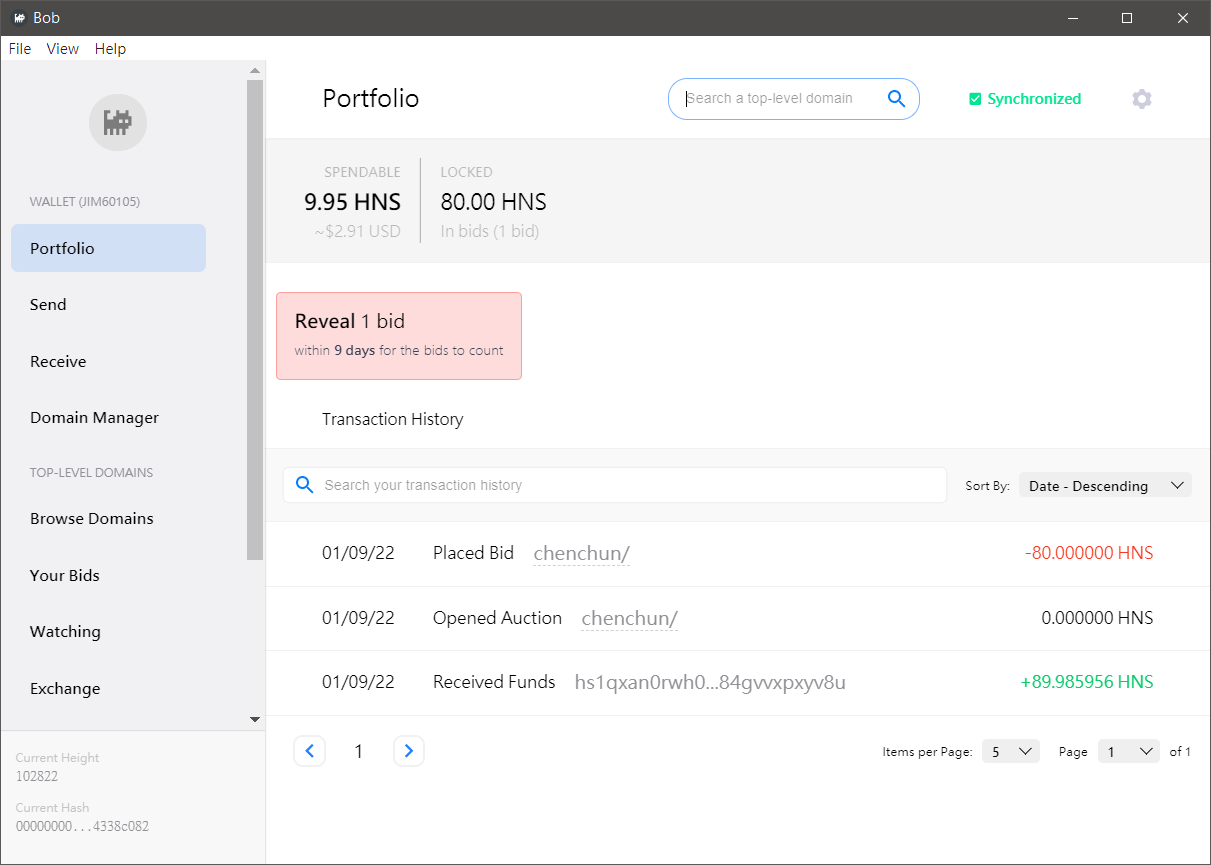This screenshot has height=865, width=1211.
Task: Click the sidebar scroll down arrow
Action: click(x=255, y=719)
